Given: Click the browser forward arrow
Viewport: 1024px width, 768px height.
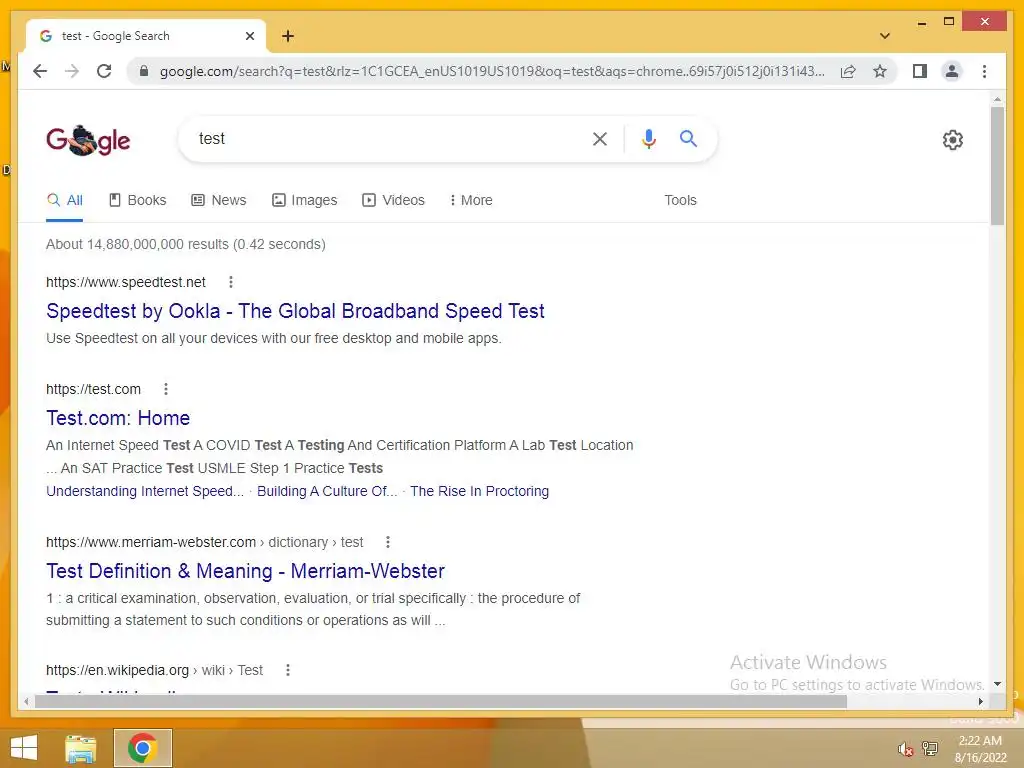Looking at the screenshot, I should point(72,71).
